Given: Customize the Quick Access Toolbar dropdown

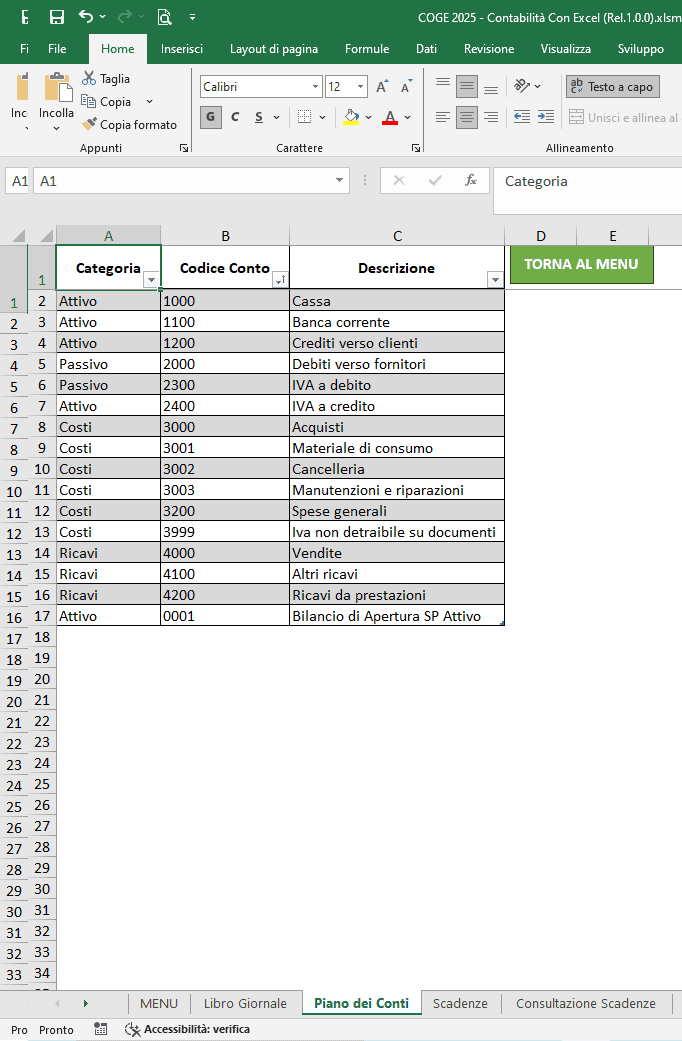Looking at the screenshot, I should pyautogui.click(x=192, y=17).
